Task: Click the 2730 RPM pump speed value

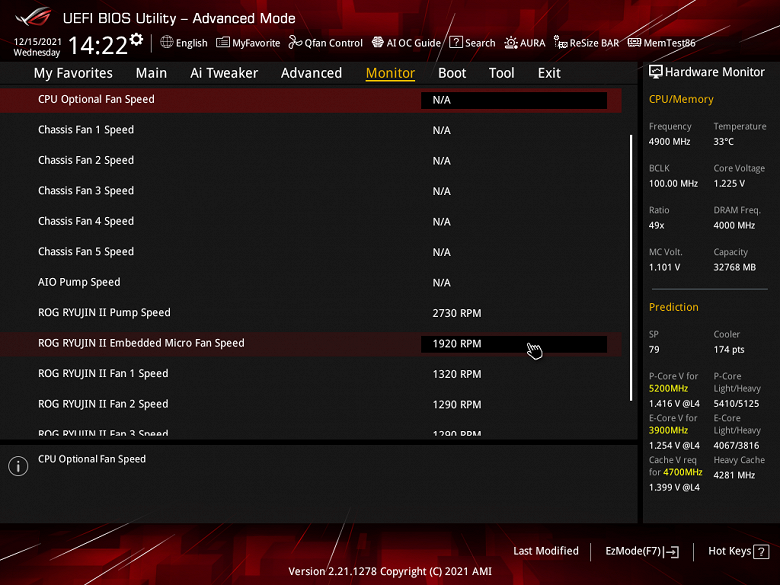Action: (x=457, y=313)
